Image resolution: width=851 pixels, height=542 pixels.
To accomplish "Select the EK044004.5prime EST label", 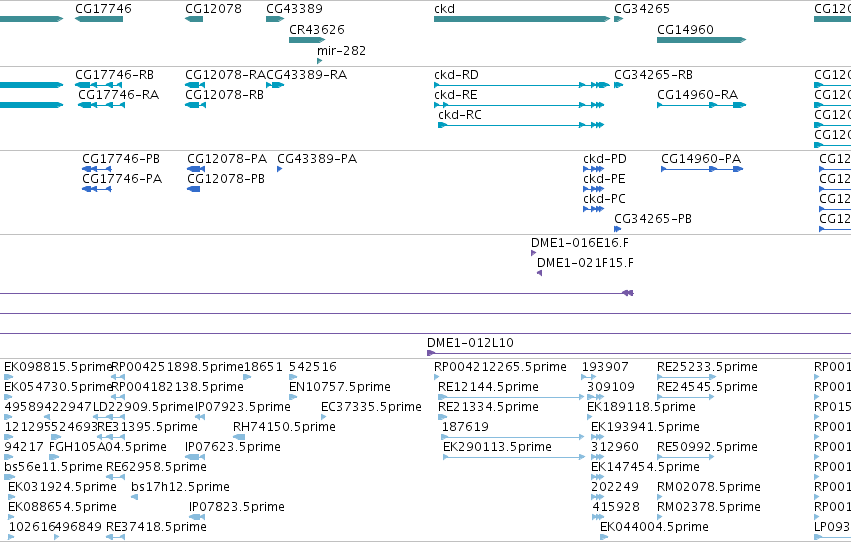I will coord(654,527).
